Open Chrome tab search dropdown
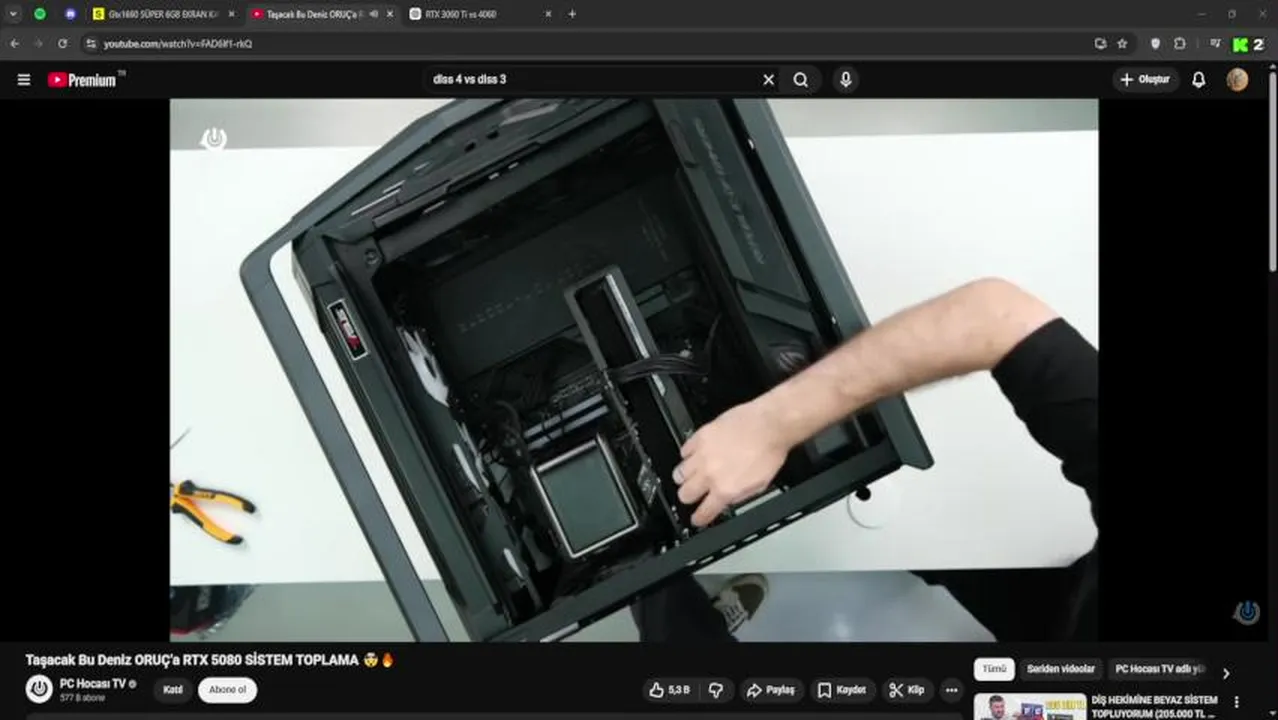Screen dimensions: 1278x720 click(14, 14)
